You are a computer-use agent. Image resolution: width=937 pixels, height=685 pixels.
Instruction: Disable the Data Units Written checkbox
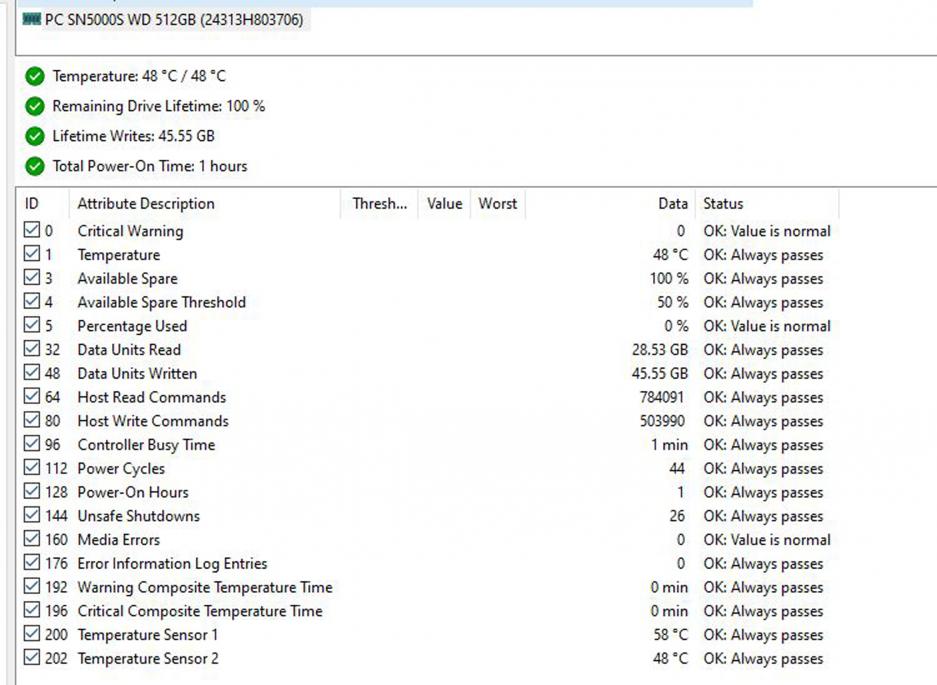[x=32, y=374]
